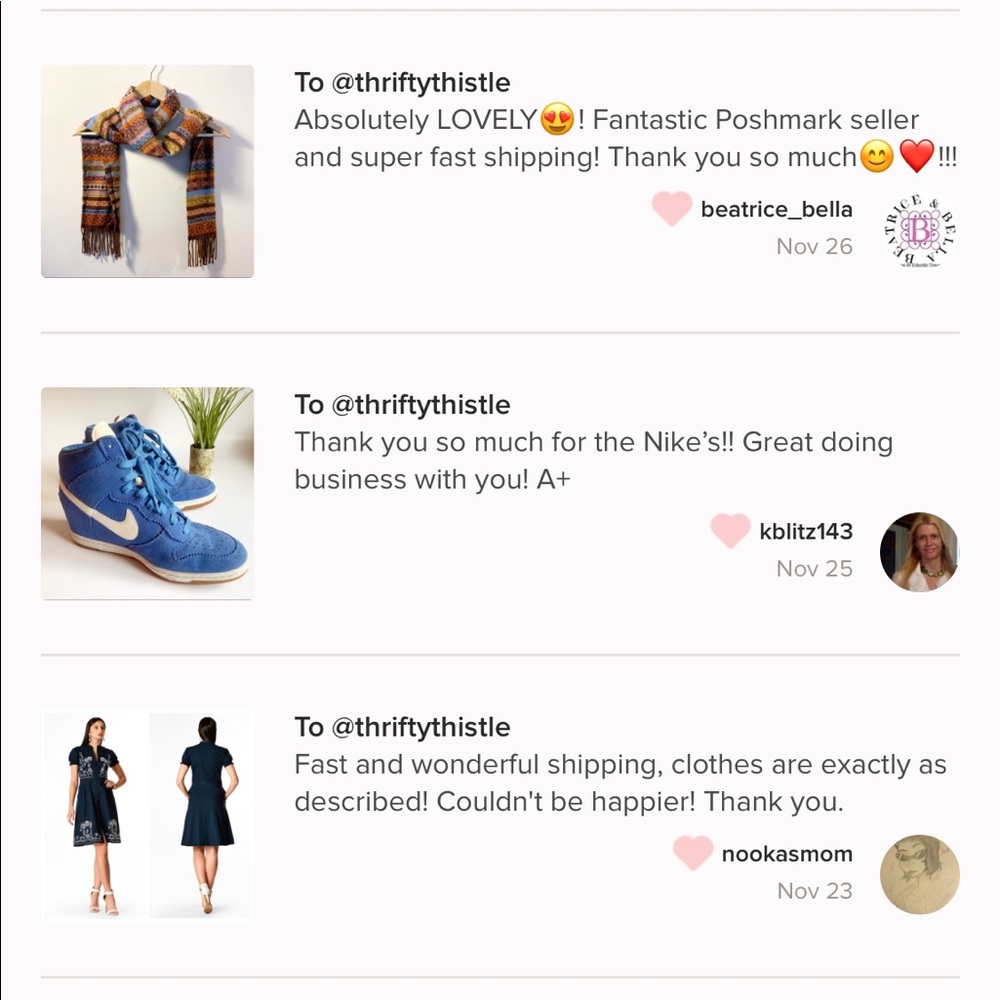Screen dimensions: 1000x1000
Task: Toggle the like heart on the dress review
Action: coord(692,854)
